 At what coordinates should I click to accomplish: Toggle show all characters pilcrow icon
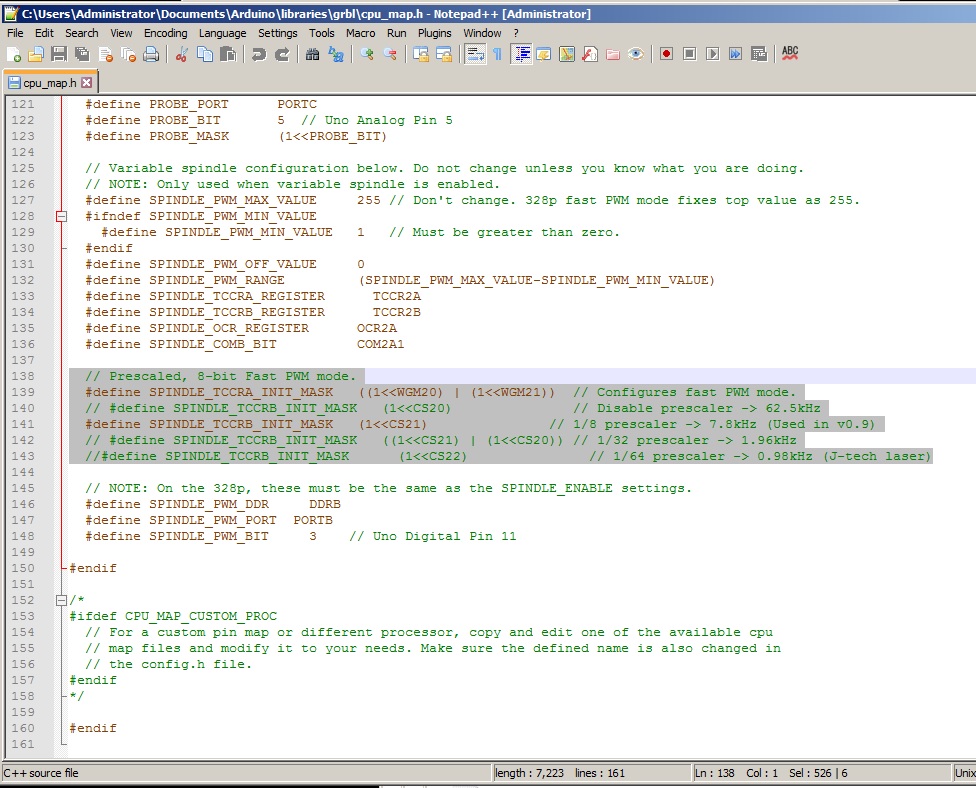point(497,55)
